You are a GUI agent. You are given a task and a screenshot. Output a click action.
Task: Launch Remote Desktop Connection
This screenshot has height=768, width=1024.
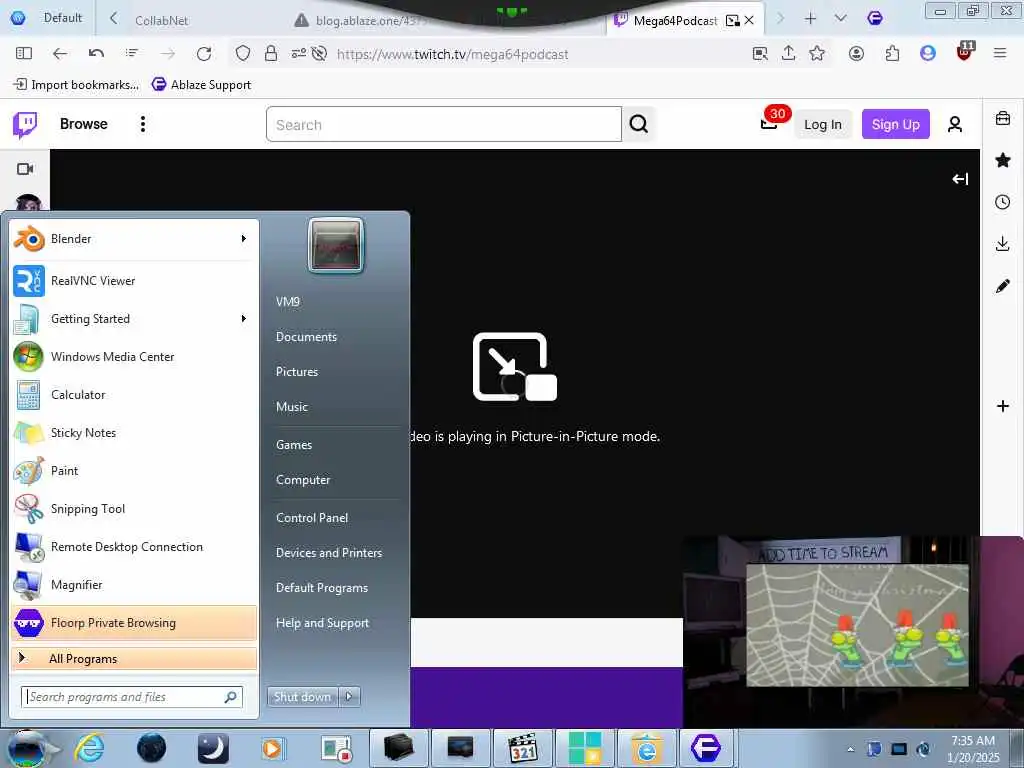click(134, 547)
